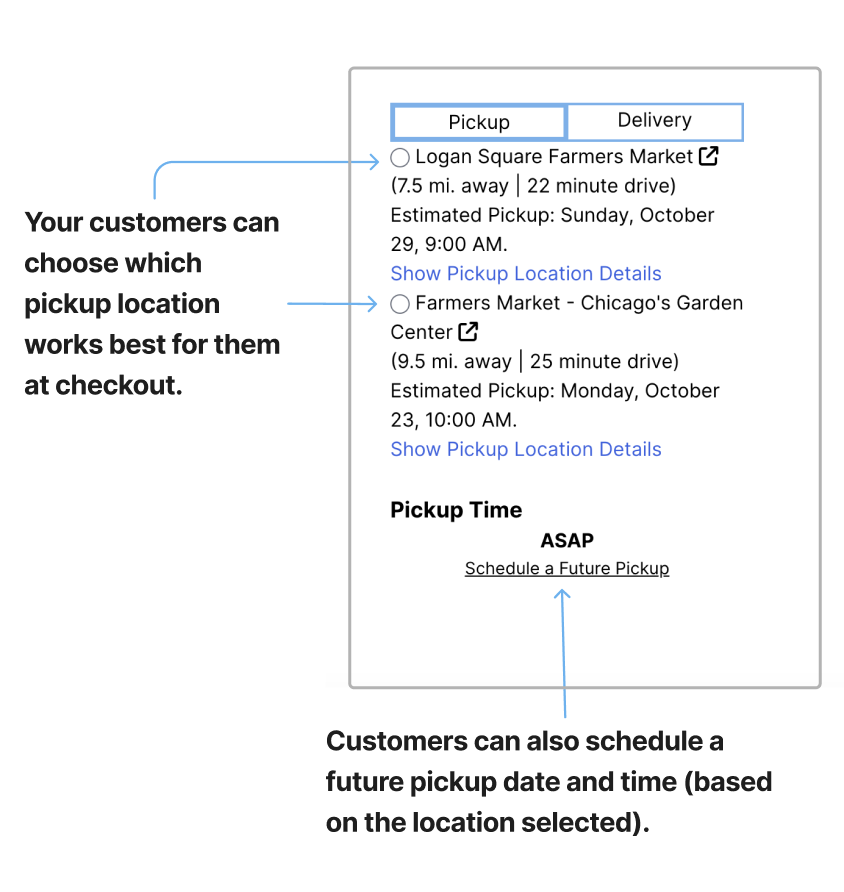Click the Farmers Market - Chicago's Garden name text
This screenshot has height=892, width=844.
click(578, 303)
